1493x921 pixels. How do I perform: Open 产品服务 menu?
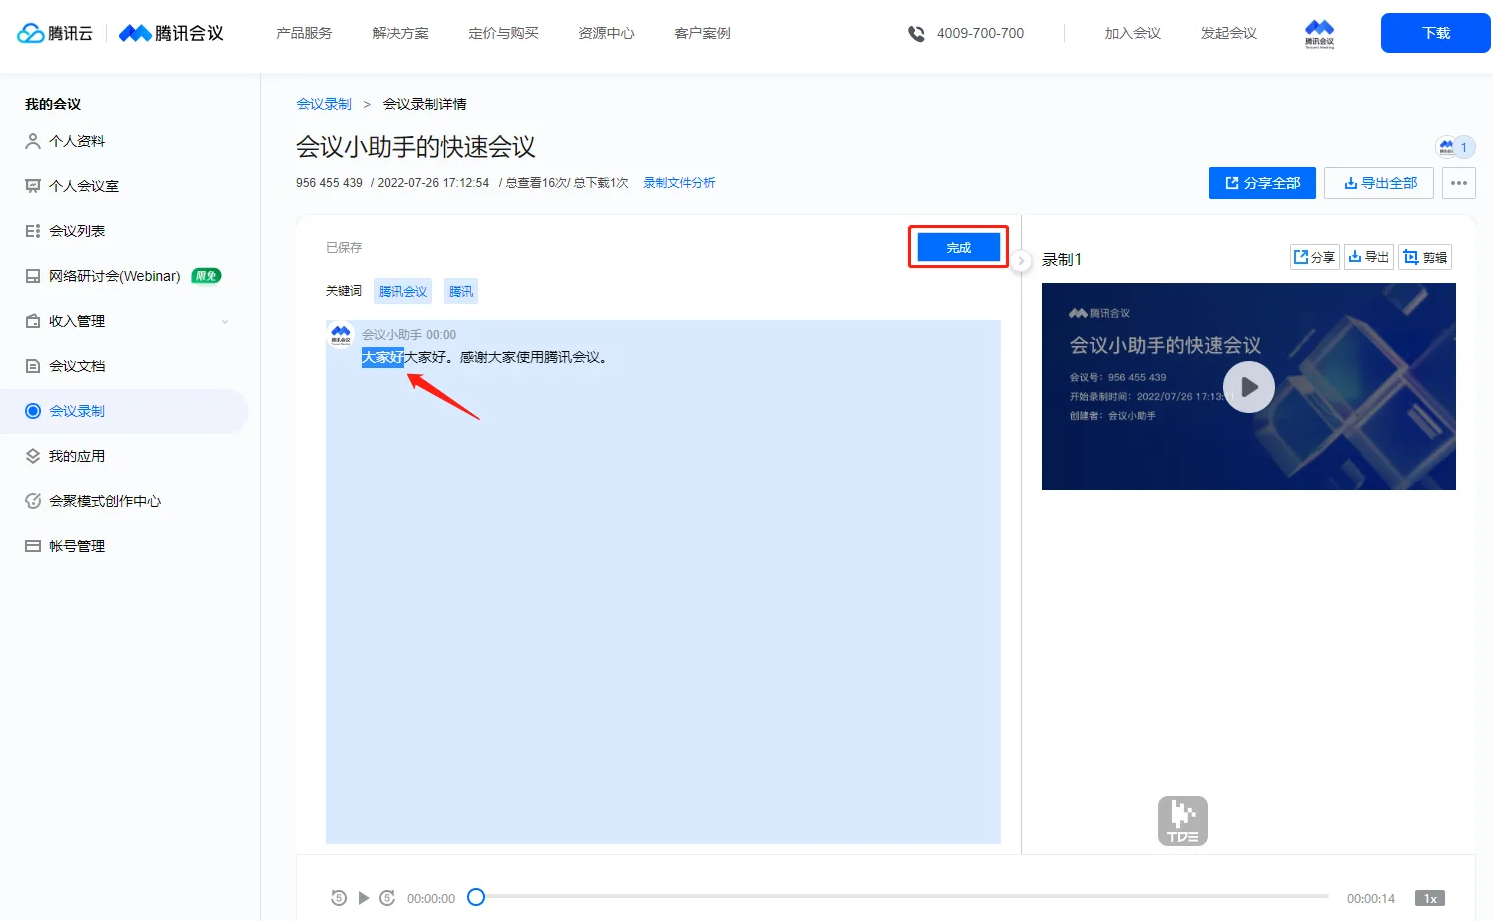tap(304, 33)
